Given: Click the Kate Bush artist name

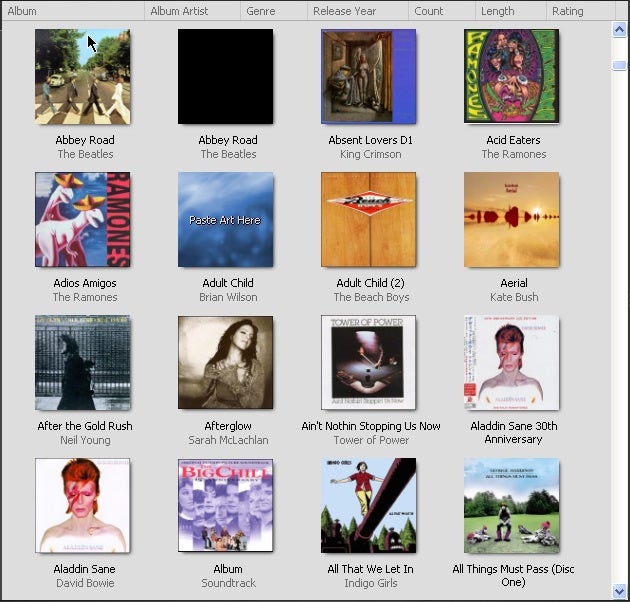Looking at the screenshot, I should pyautogui.click(x=514, y=297).
